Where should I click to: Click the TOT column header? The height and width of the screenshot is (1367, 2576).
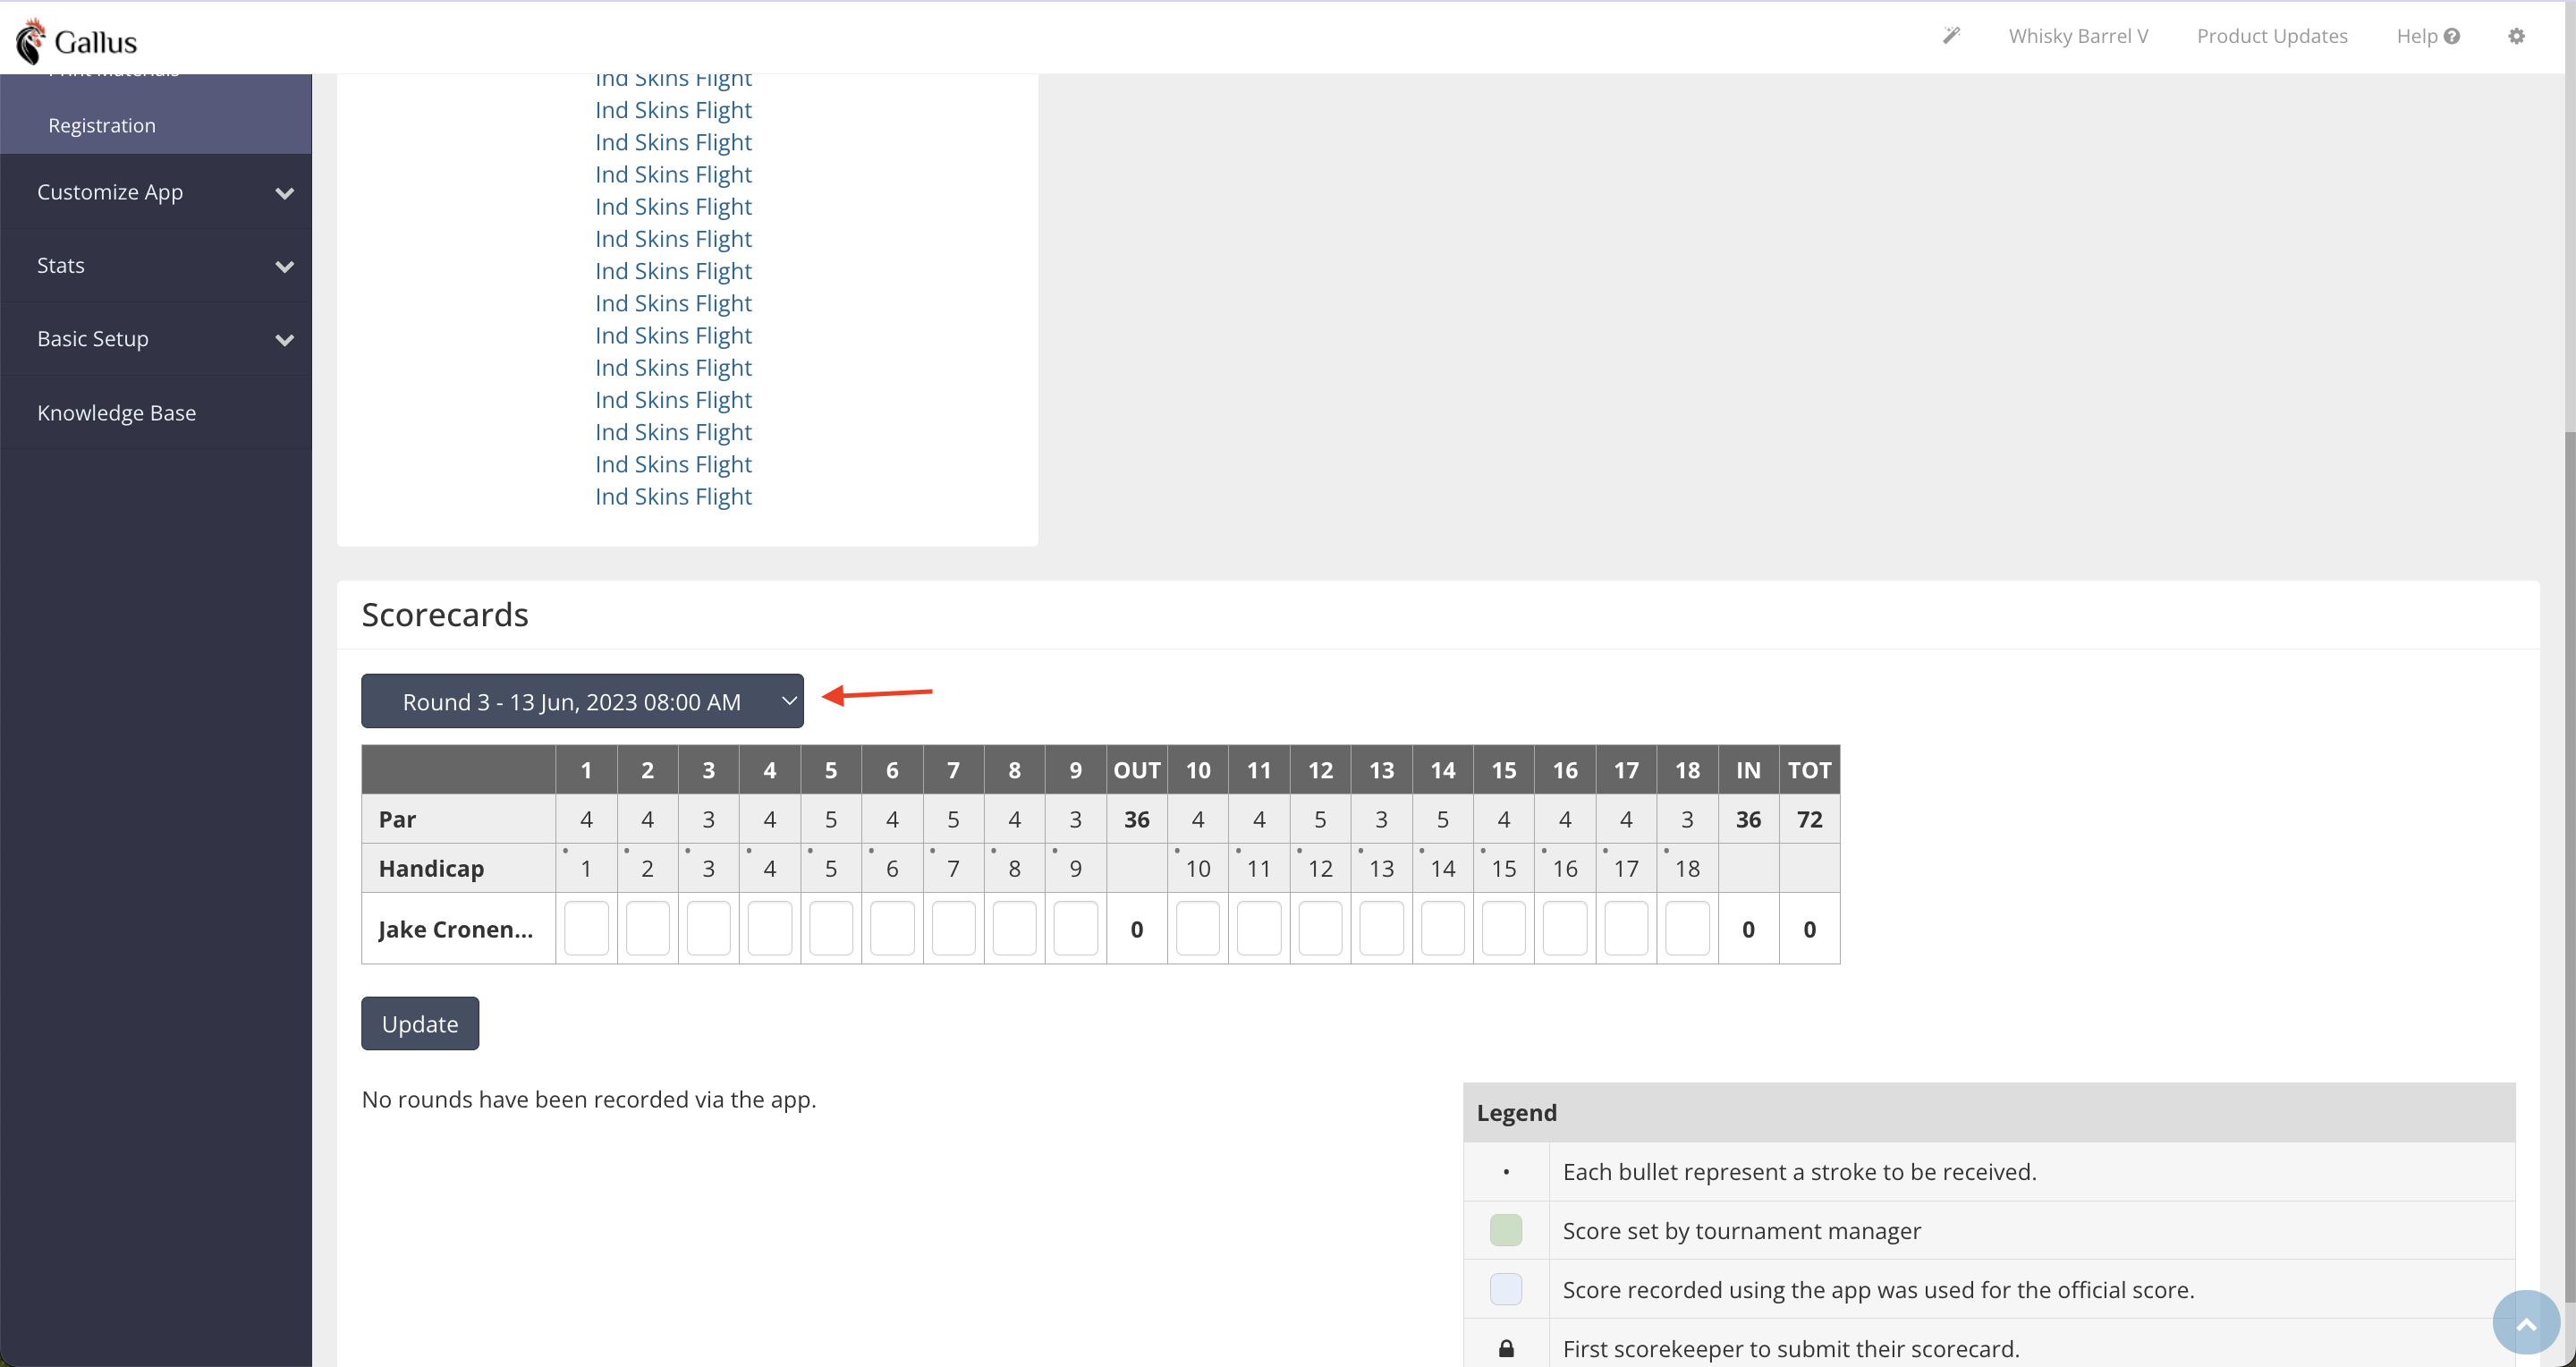click(x=1809, y=770)
